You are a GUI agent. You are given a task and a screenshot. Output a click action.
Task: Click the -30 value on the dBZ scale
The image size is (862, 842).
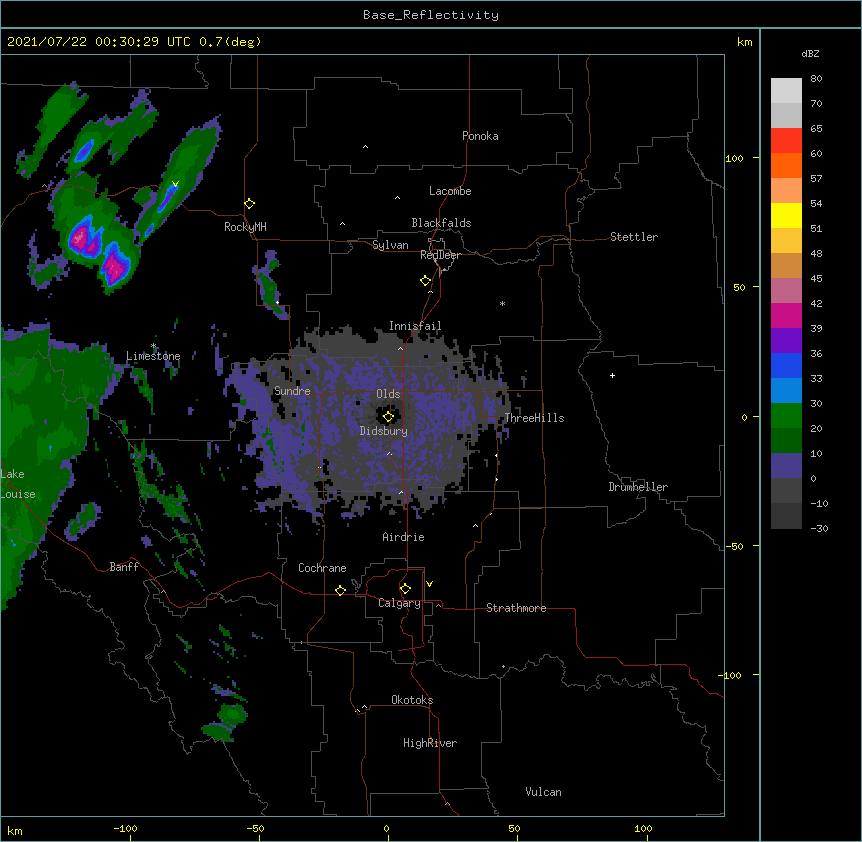pyautogui.click(x=819, y=528)
